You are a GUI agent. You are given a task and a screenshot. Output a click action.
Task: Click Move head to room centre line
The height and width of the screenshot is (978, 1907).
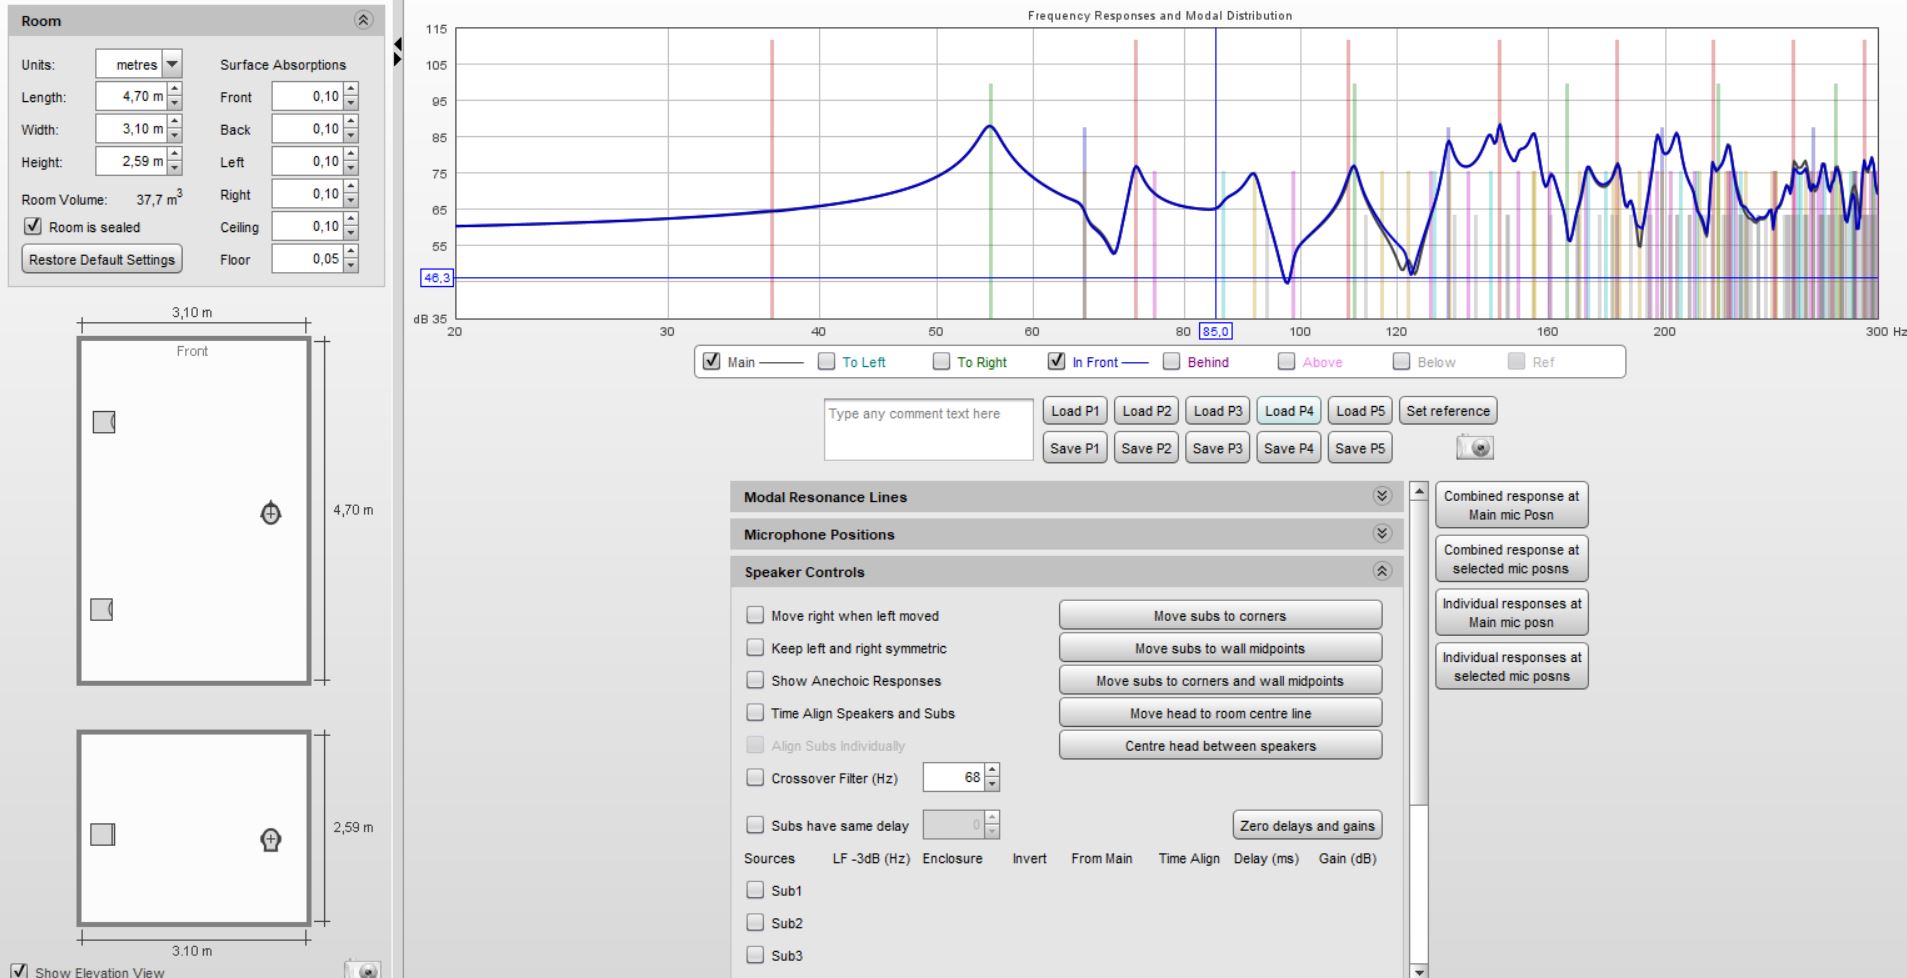tap(1220, 713)
